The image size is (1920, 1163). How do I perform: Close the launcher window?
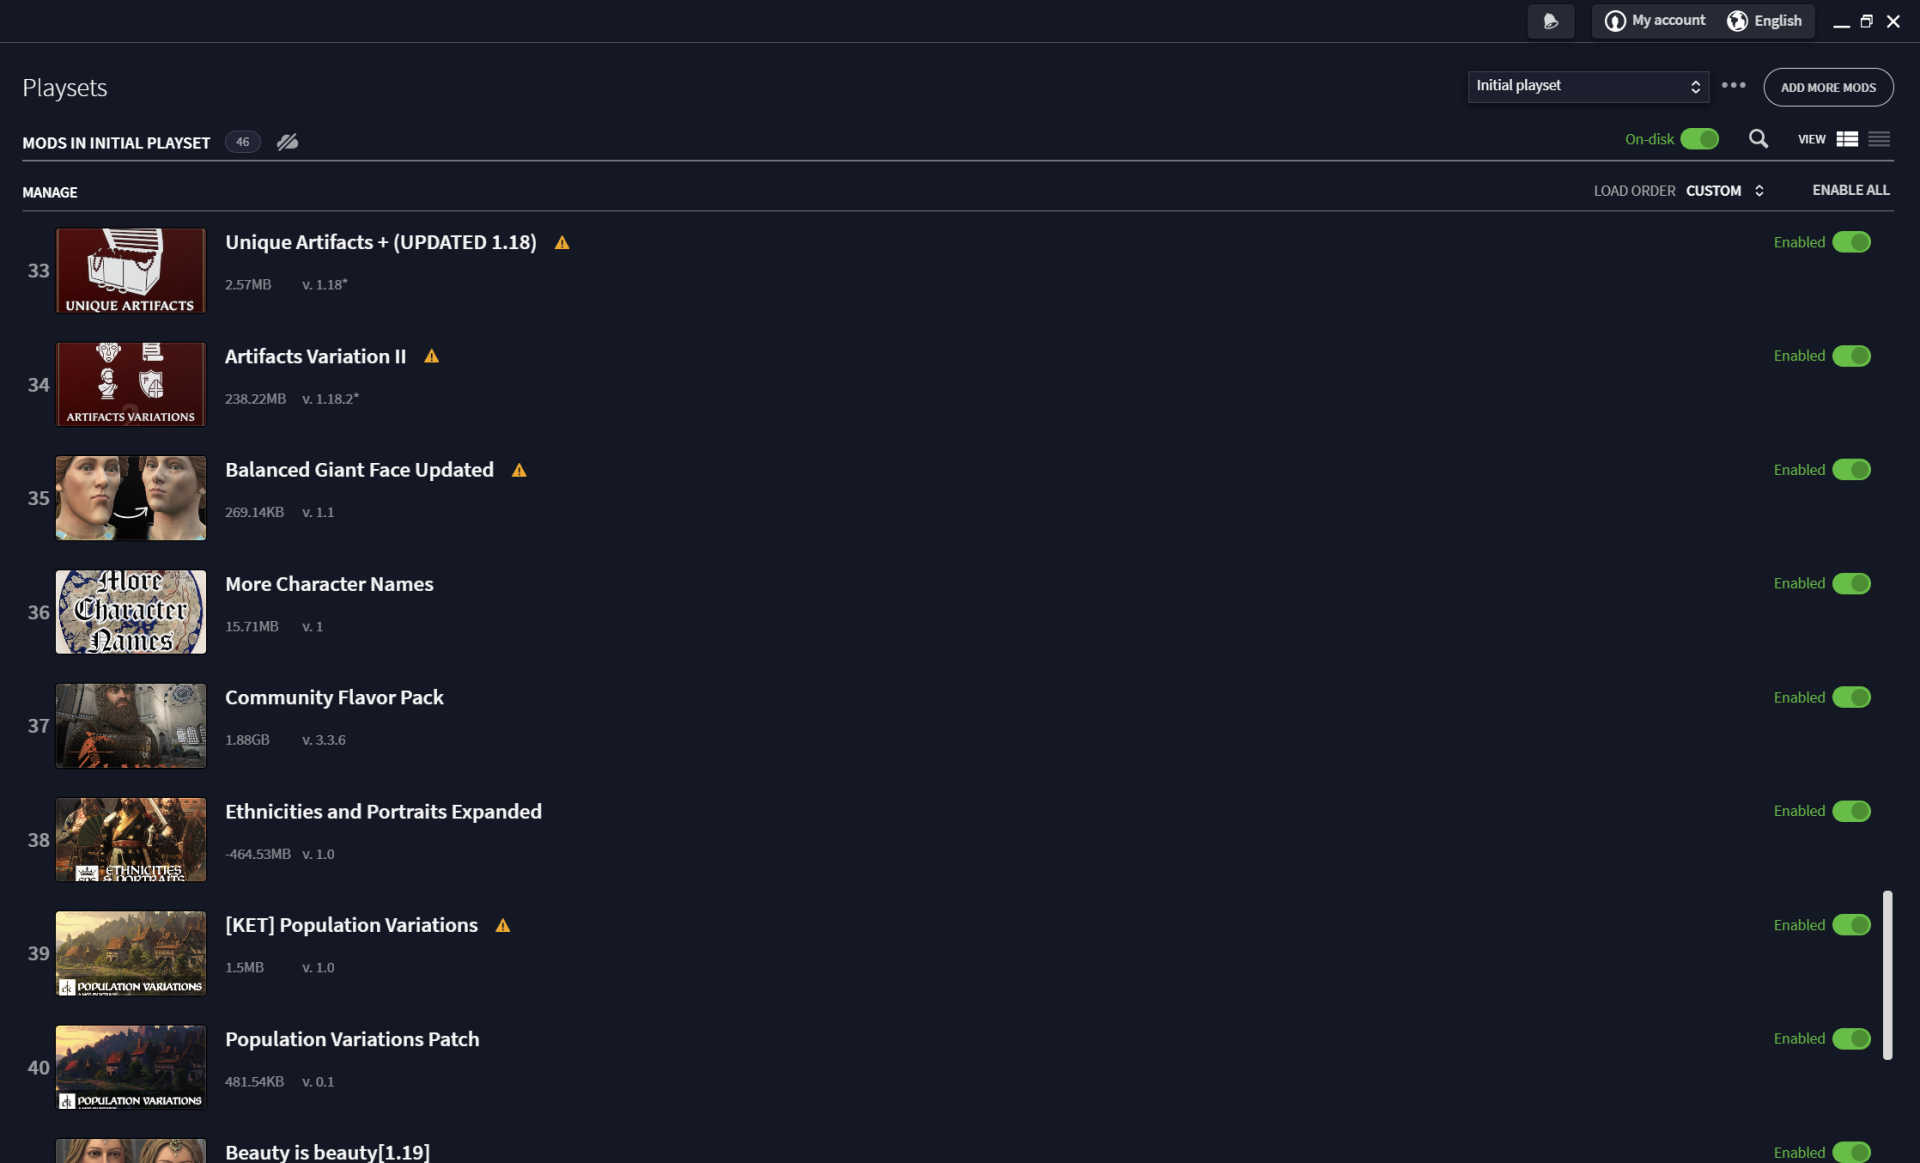coord(1893,22)
